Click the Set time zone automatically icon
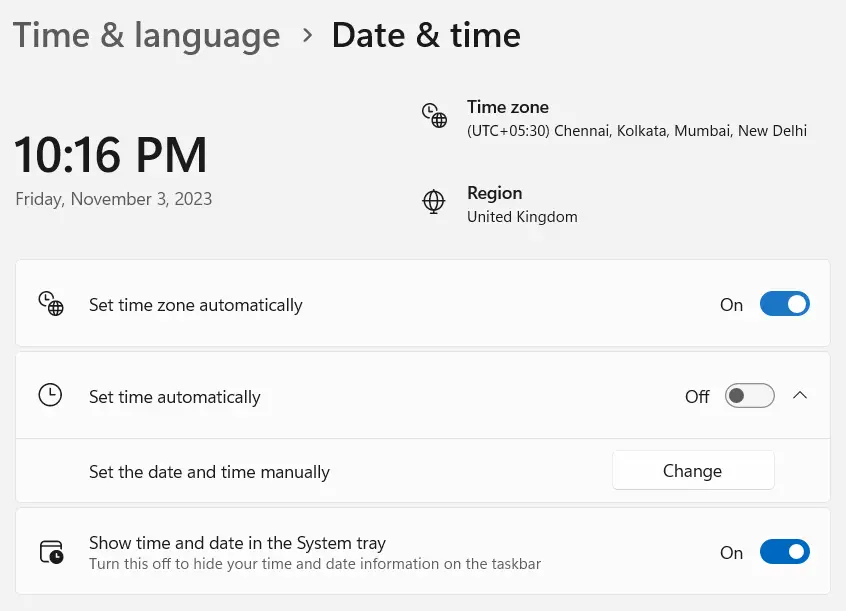846x611 pixels. point(50,304)
